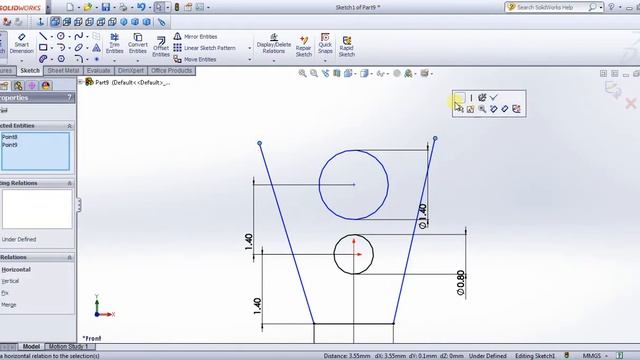Expand the Trim Entities dropdown arrow
The height and width of the screenshot is (360, 640).
[x=114, y=60]
